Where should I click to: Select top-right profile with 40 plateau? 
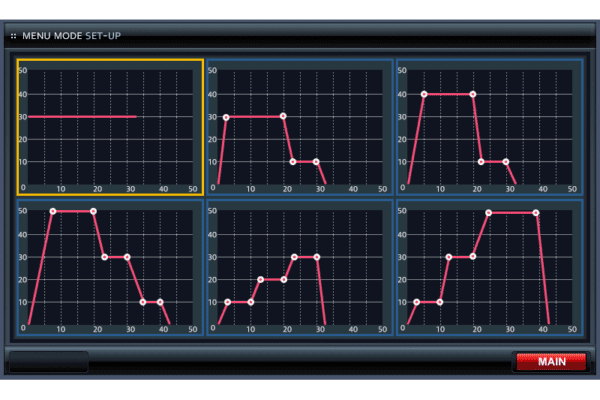489,127
